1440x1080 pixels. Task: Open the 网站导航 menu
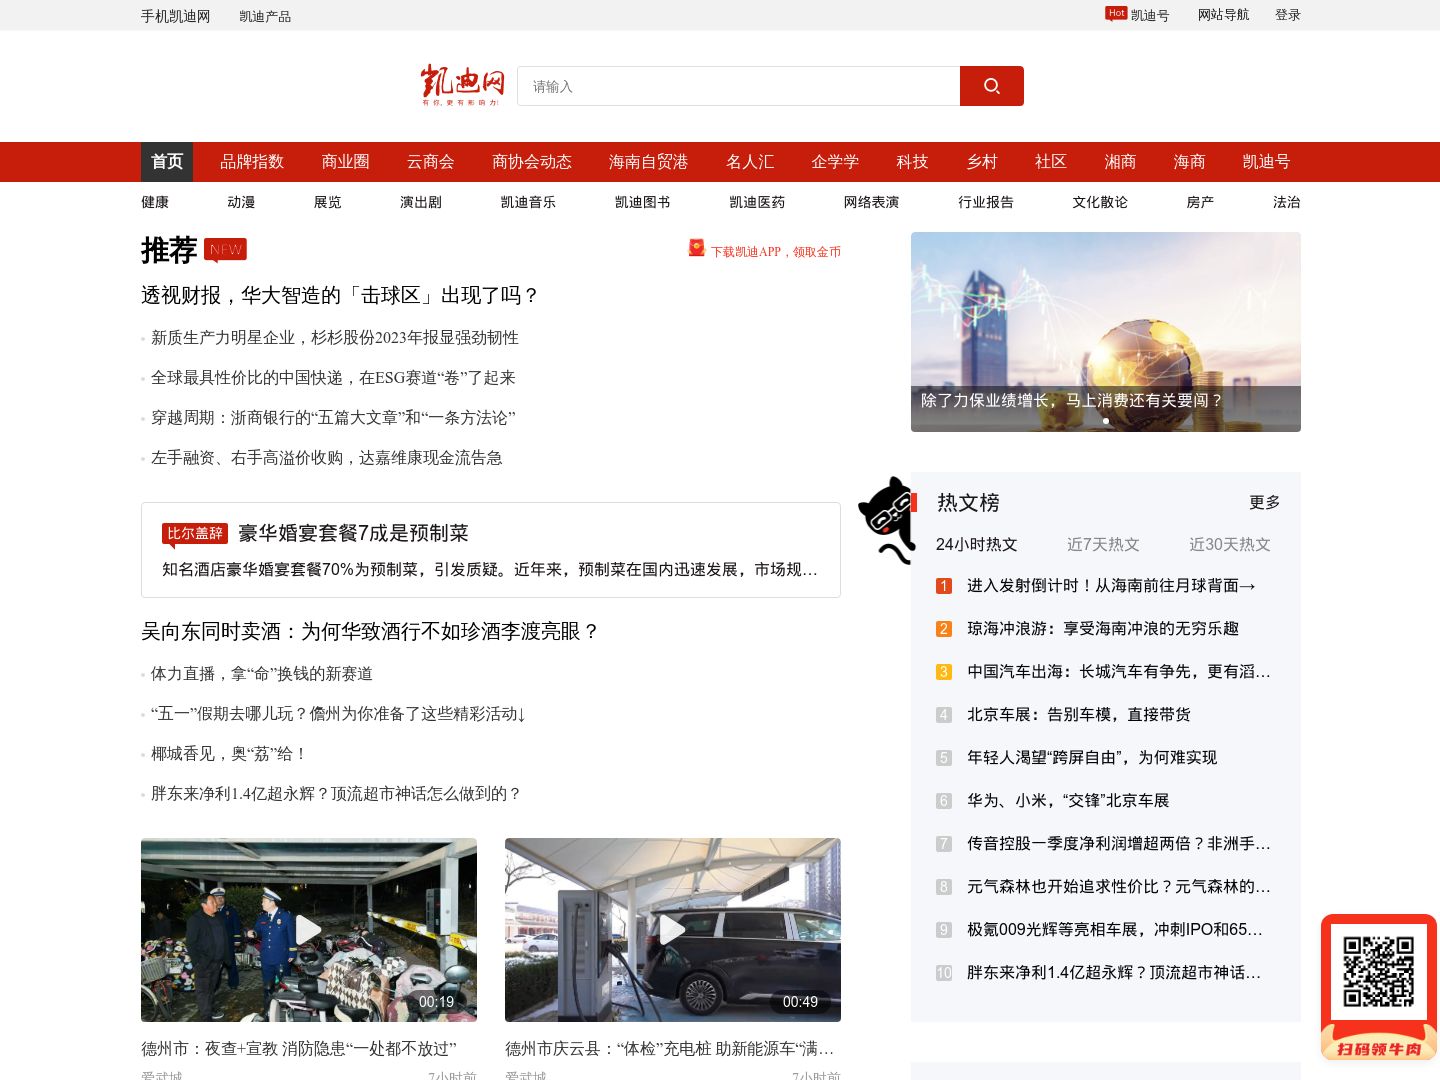[1223, 15]
